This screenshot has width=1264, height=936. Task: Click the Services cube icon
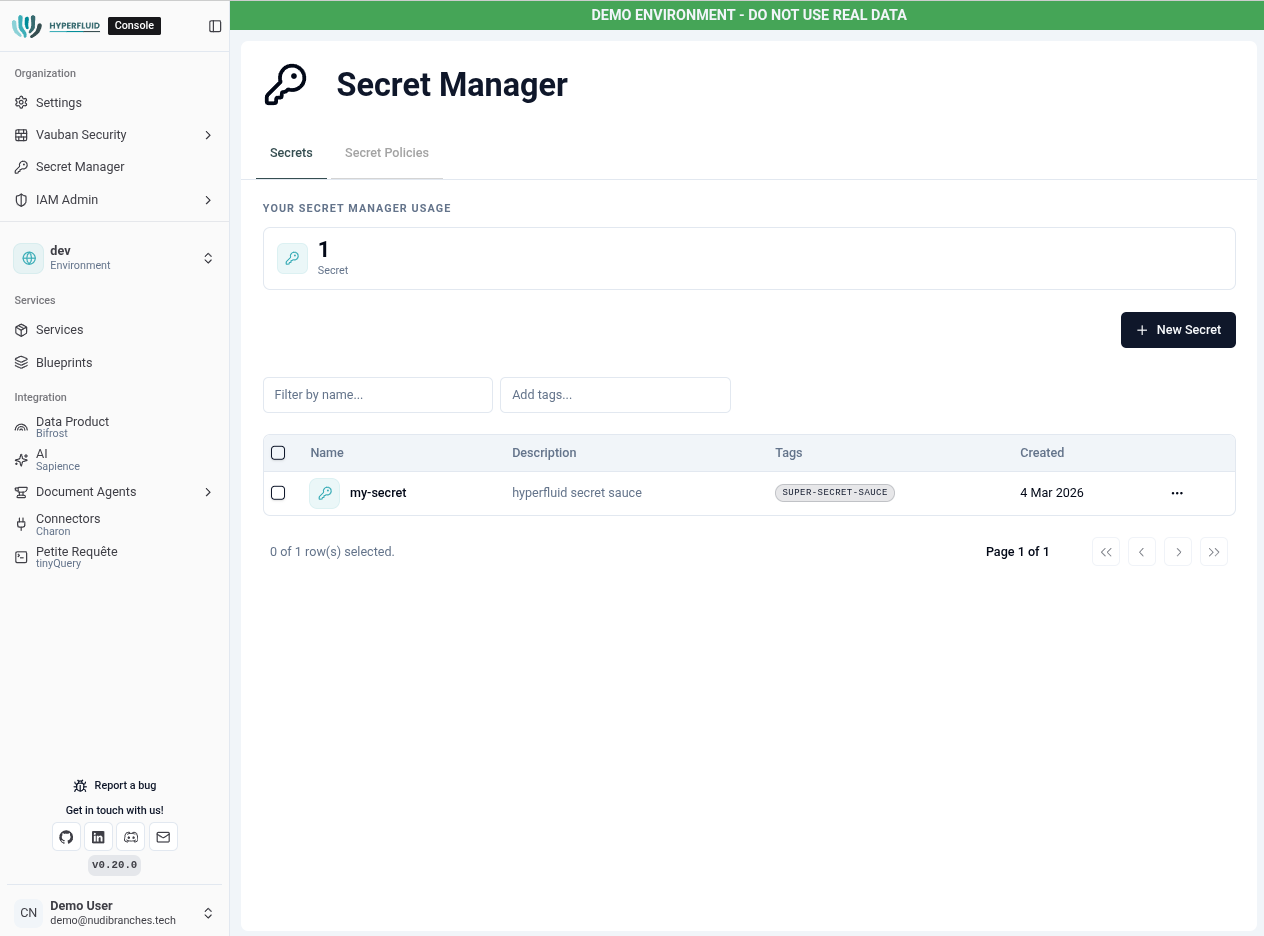[21, 330]
